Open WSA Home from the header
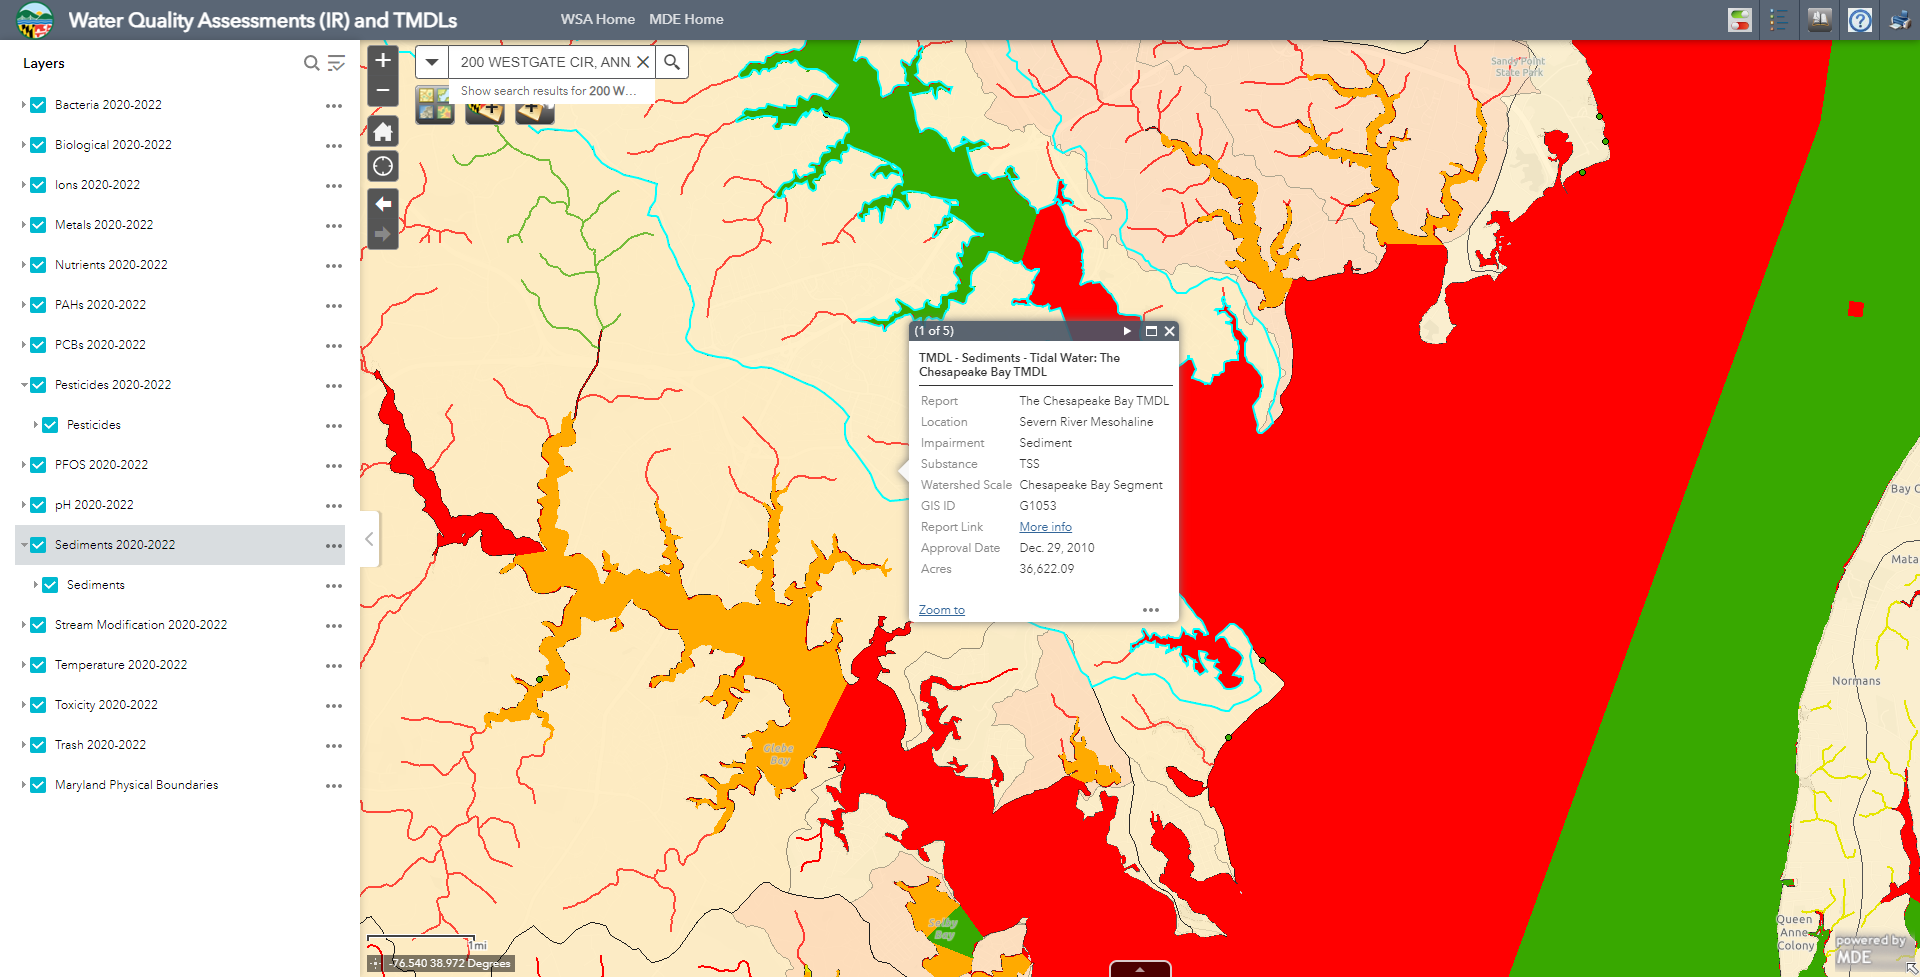The height and width of the screenshot is (977, 1920). (597, 19)
